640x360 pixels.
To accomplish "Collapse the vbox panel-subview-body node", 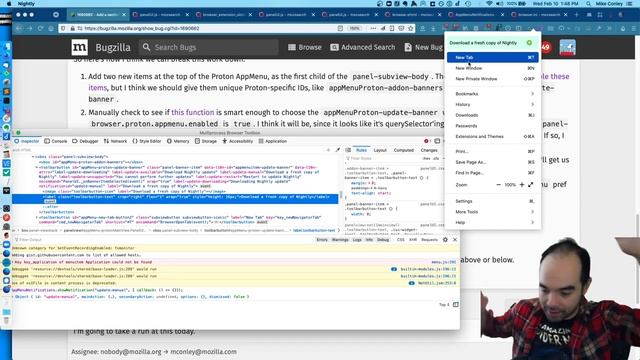I will pos(33,157).
